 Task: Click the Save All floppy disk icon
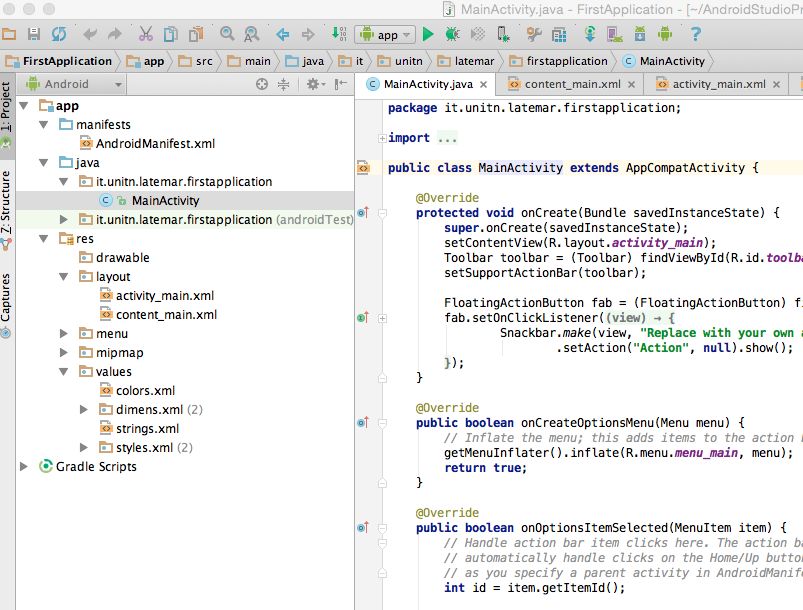tap(34, 34)
